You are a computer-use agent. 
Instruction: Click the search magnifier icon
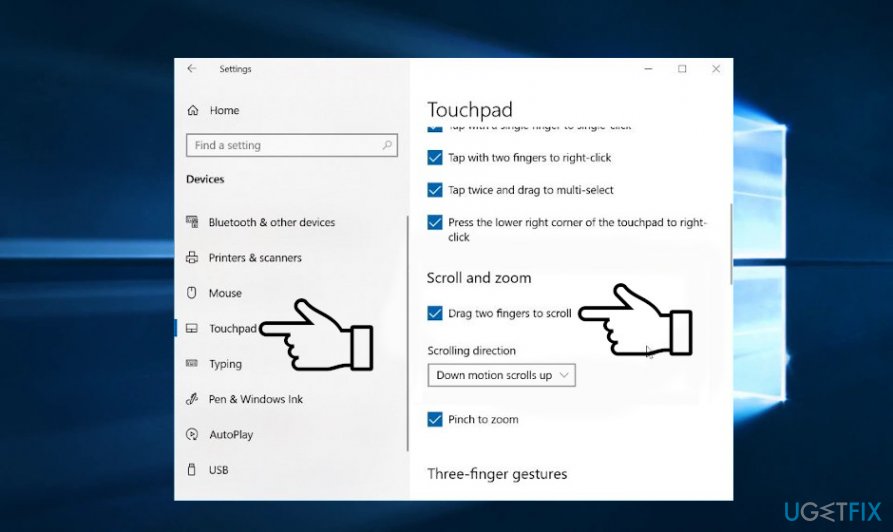pos(387,145)
